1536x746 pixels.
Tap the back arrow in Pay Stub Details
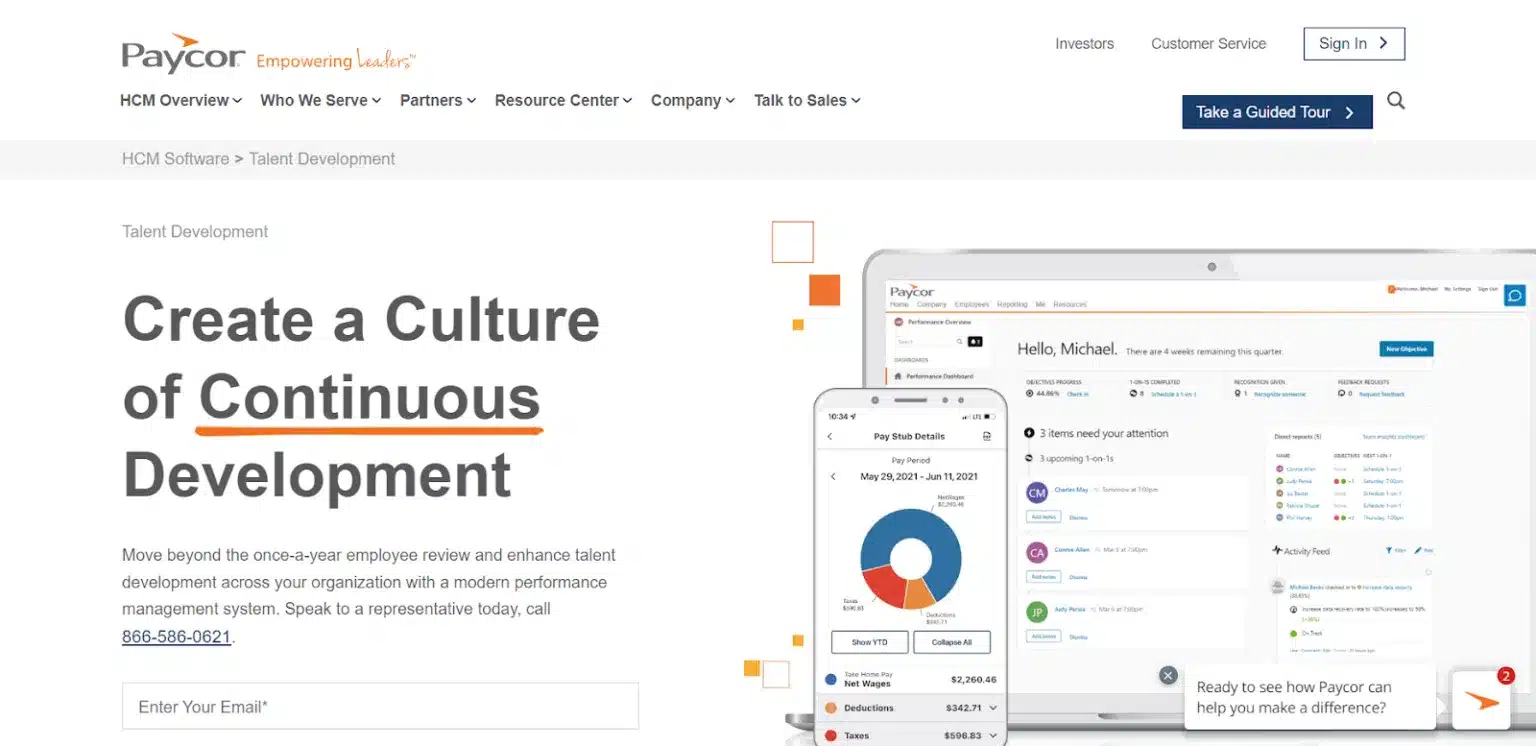pyautogui.click(x=829, y=436)
